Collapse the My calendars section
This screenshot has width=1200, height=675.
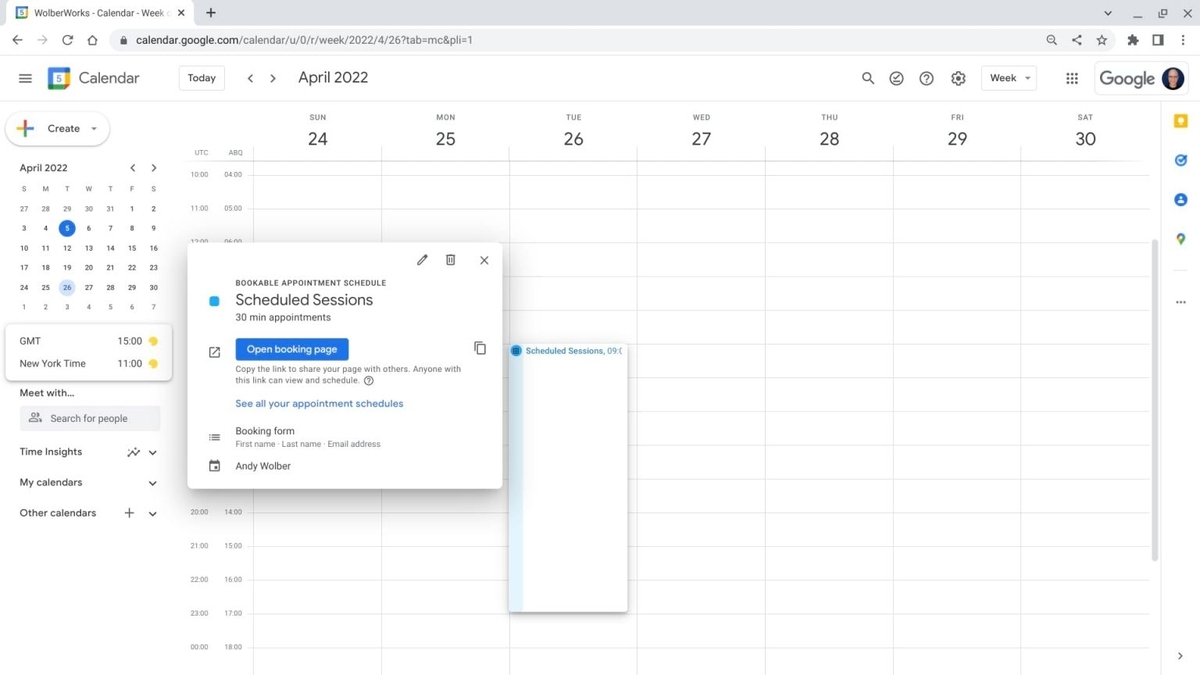pyautogui.click(x=152, y=482)
